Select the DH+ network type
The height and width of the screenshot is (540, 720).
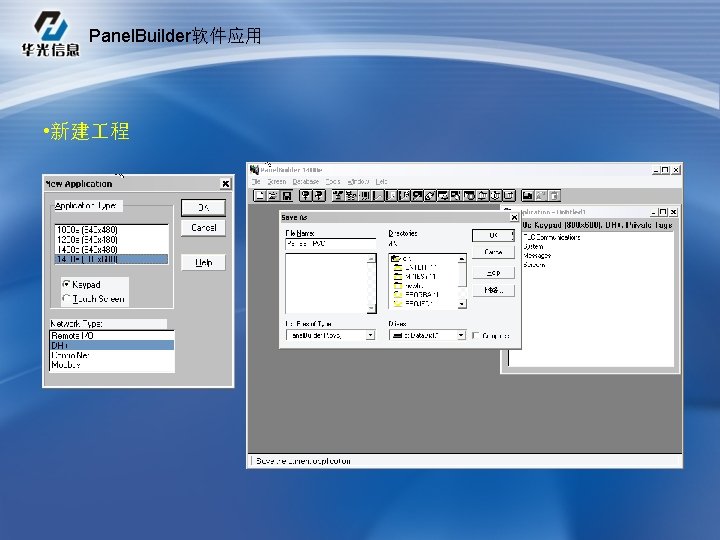click(x=112, y=345)
